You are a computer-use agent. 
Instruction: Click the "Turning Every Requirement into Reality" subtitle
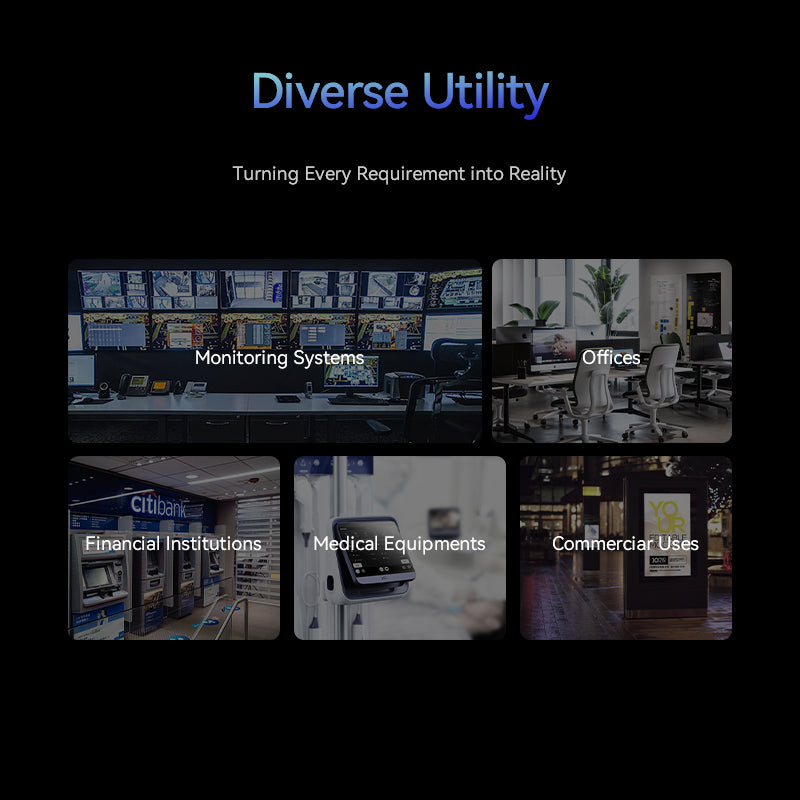point(399,174)
